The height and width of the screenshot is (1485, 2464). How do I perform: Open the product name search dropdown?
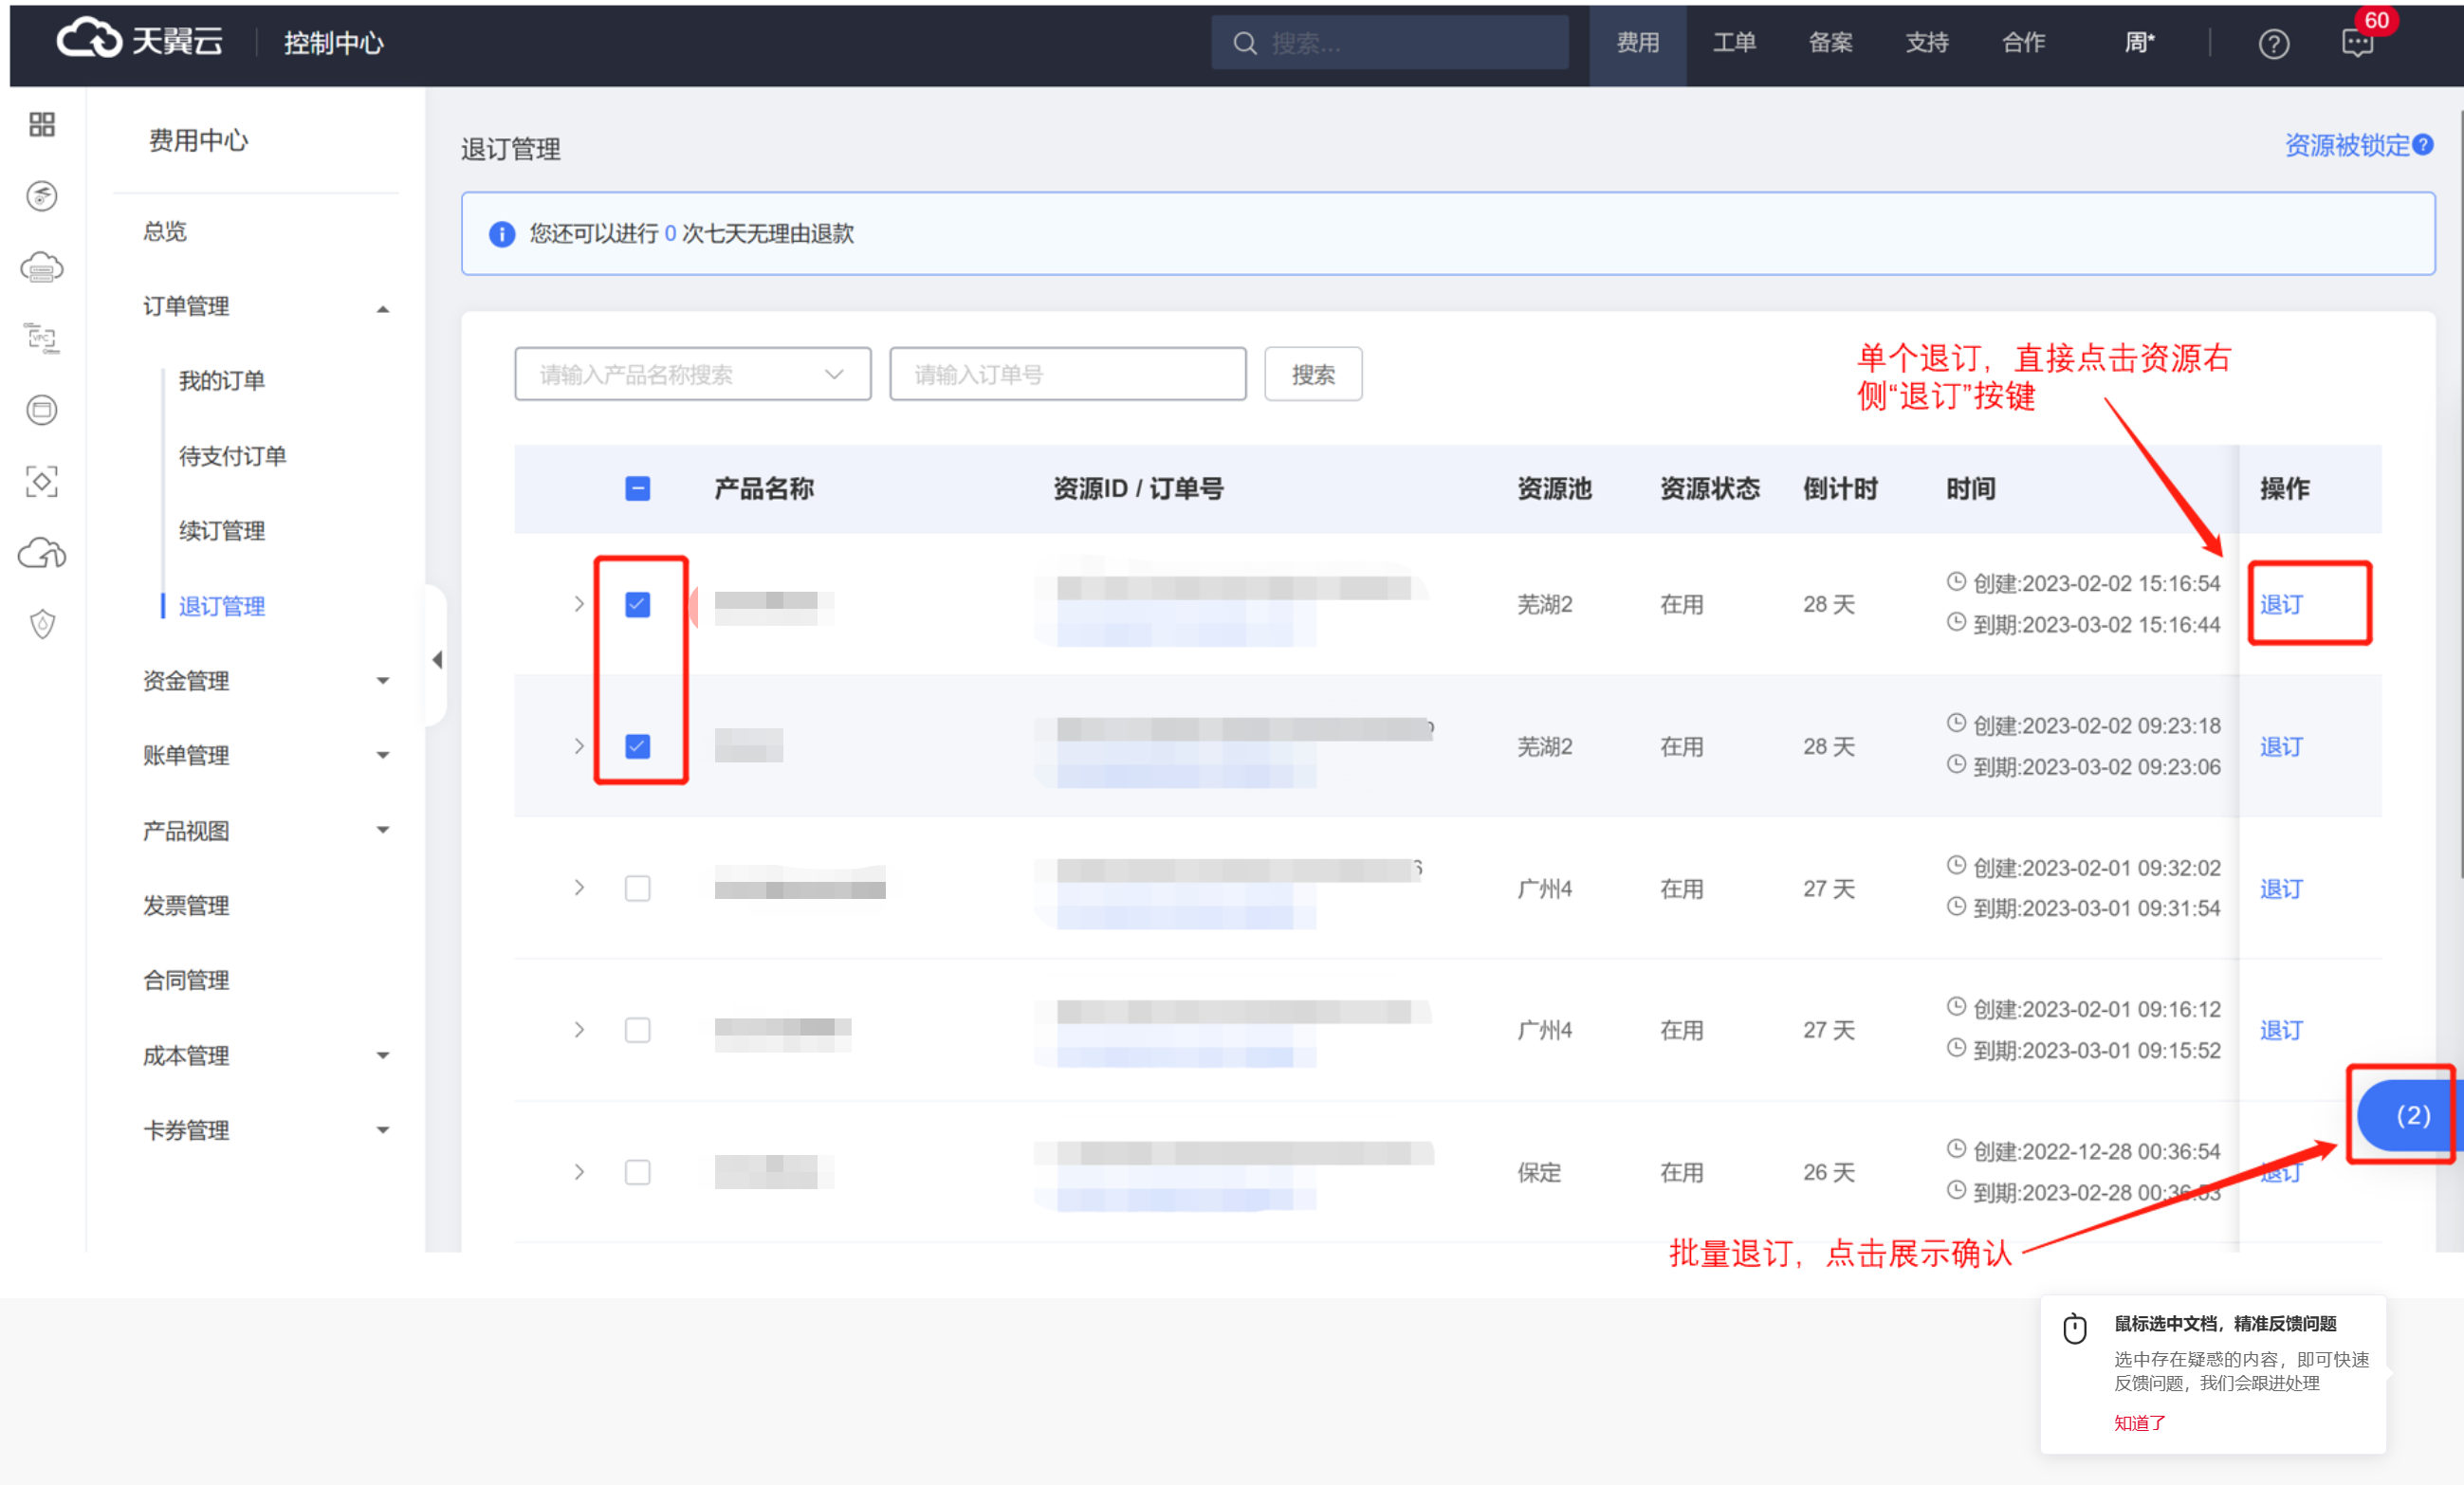click(x=692, y=374)
